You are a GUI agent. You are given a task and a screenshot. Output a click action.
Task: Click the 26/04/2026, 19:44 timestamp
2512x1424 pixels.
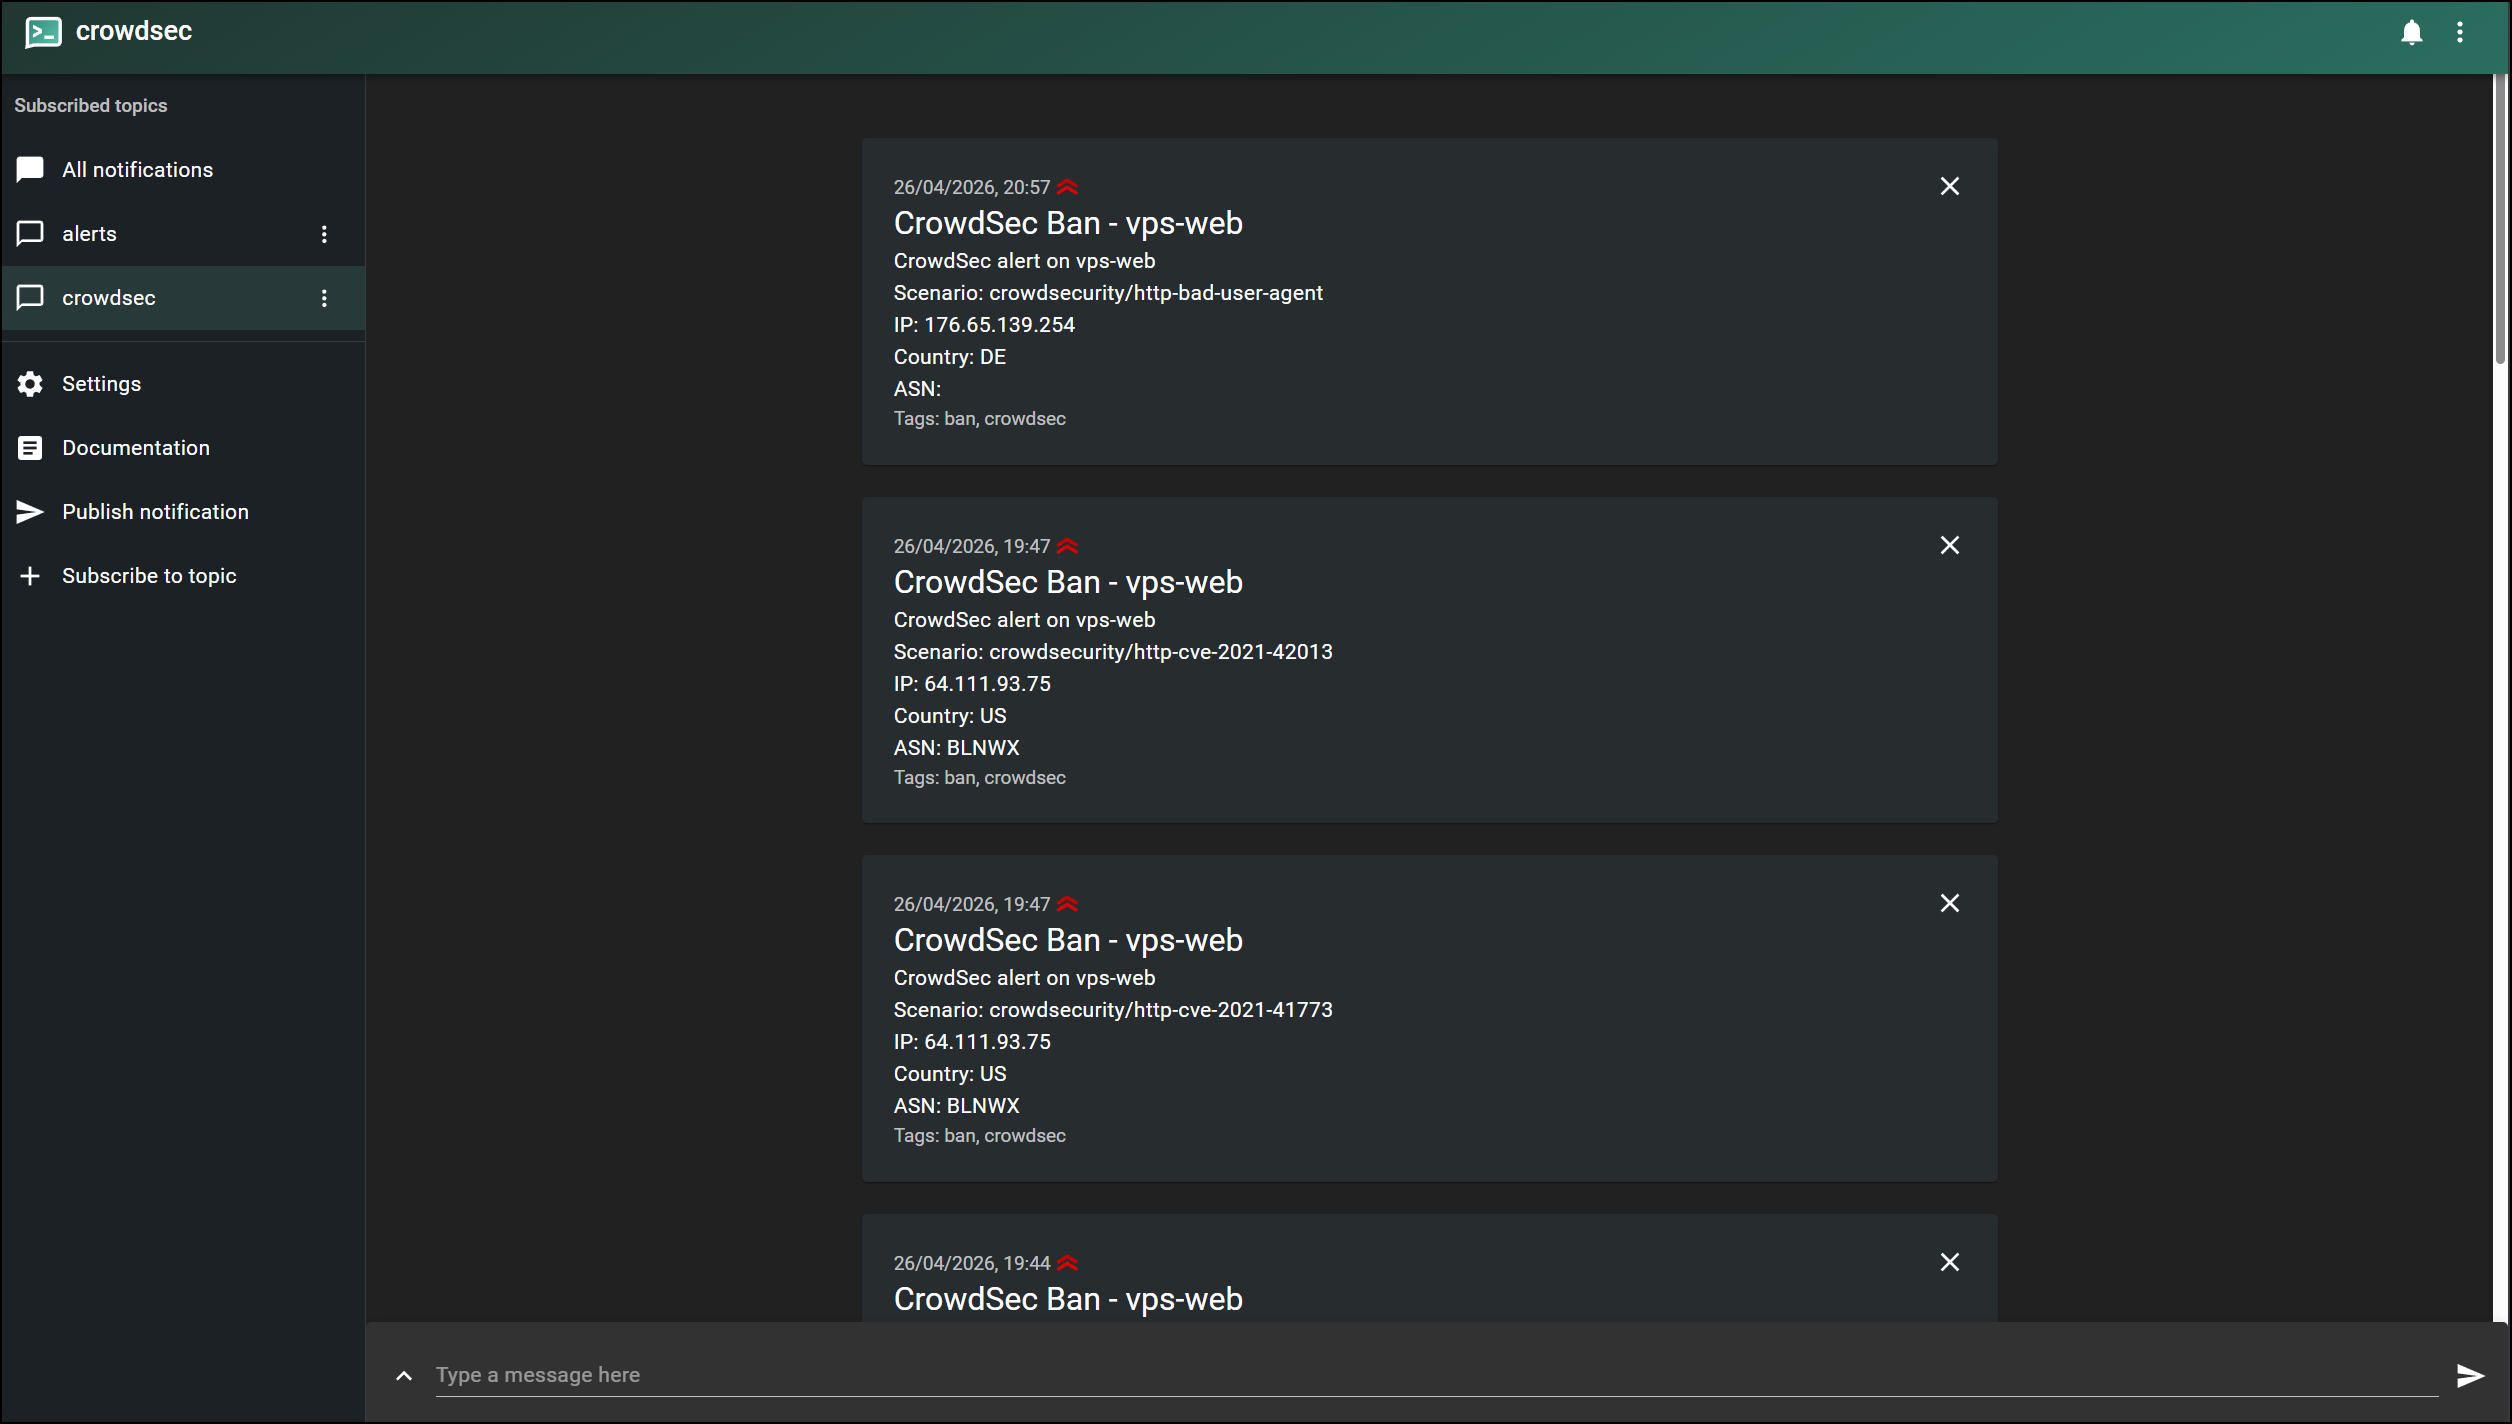pos(972,1263)
